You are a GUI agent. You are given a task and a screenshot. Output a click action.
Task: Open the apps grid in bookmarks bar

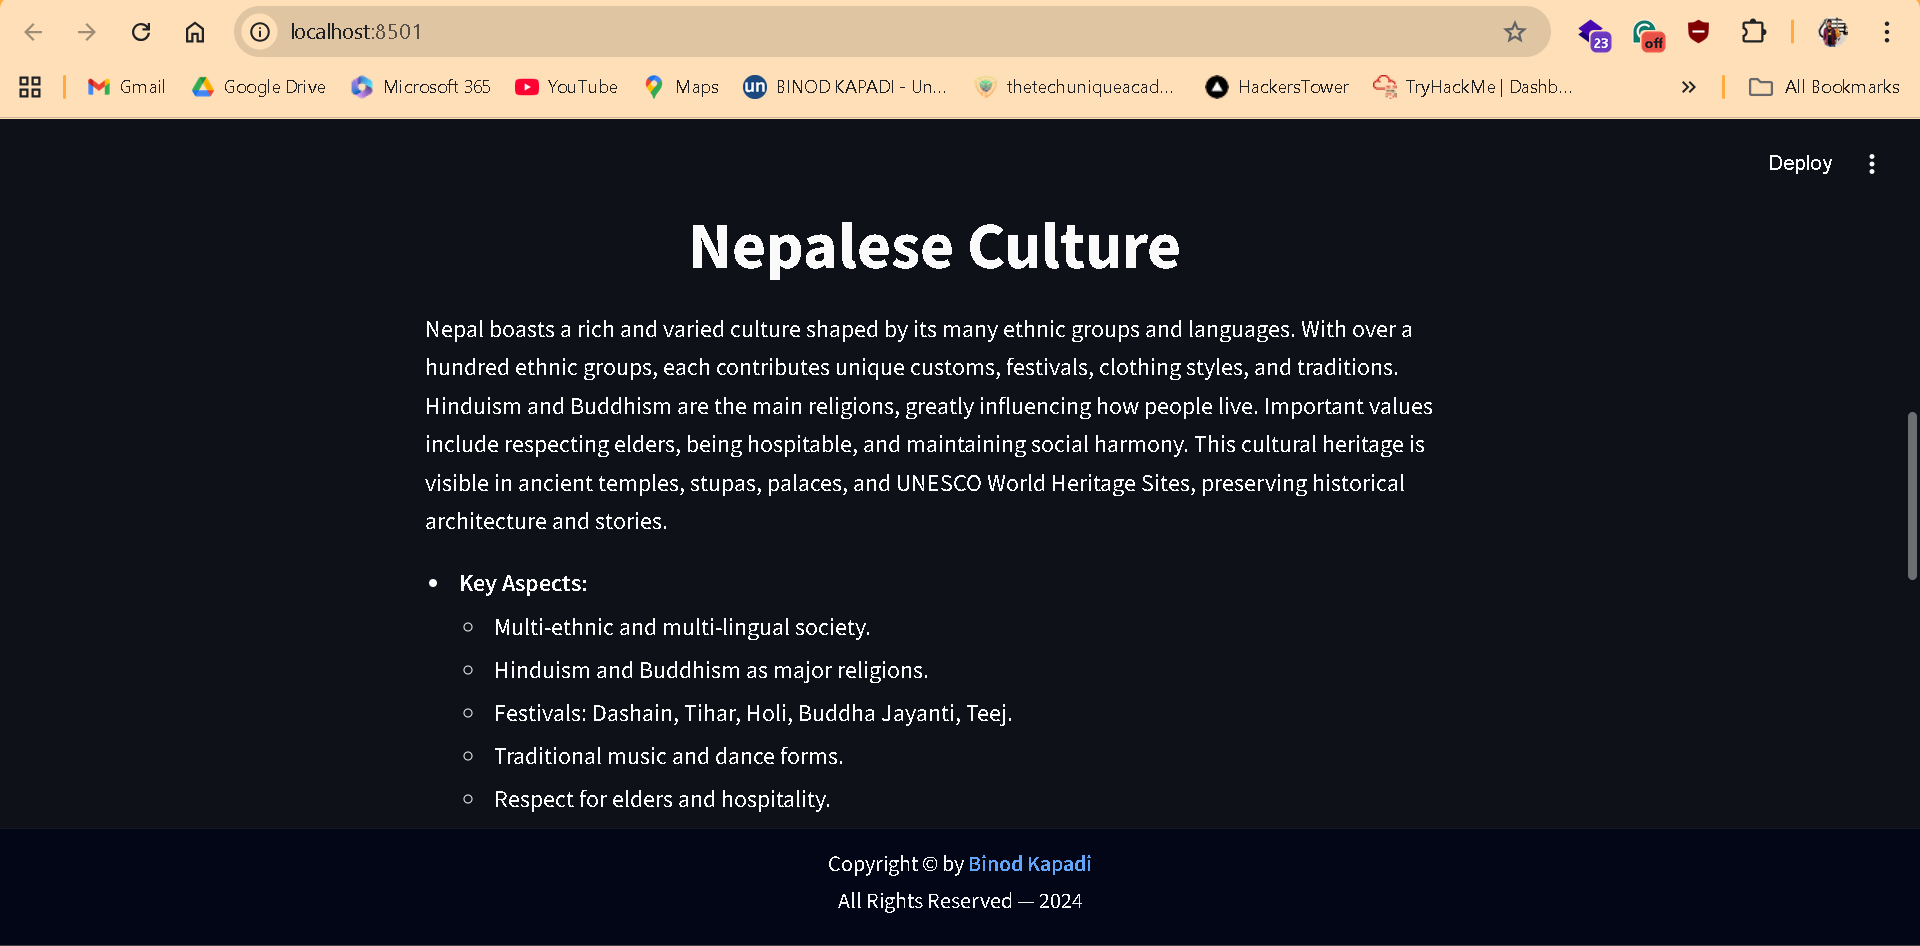(x=30, y=87)
